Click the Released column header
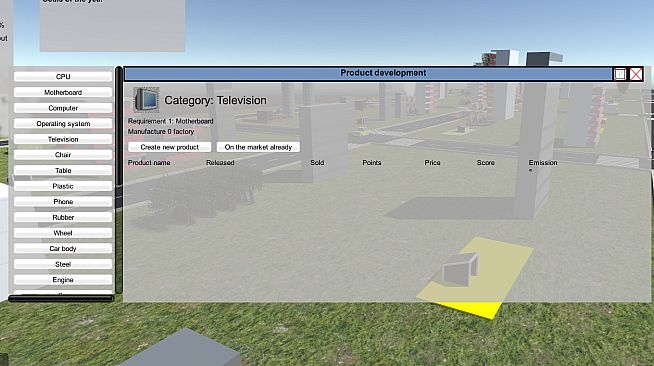Image resolution: width=654 pixels, height=366 pixels. click(220, 163)
